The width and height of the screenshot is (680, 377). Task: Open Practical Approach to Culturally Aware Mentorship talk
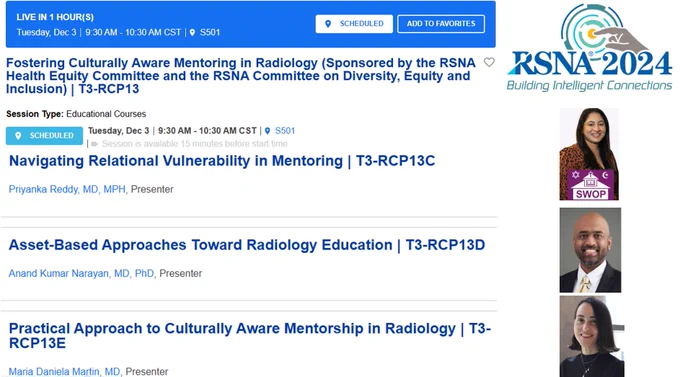(x=250, y=336)
